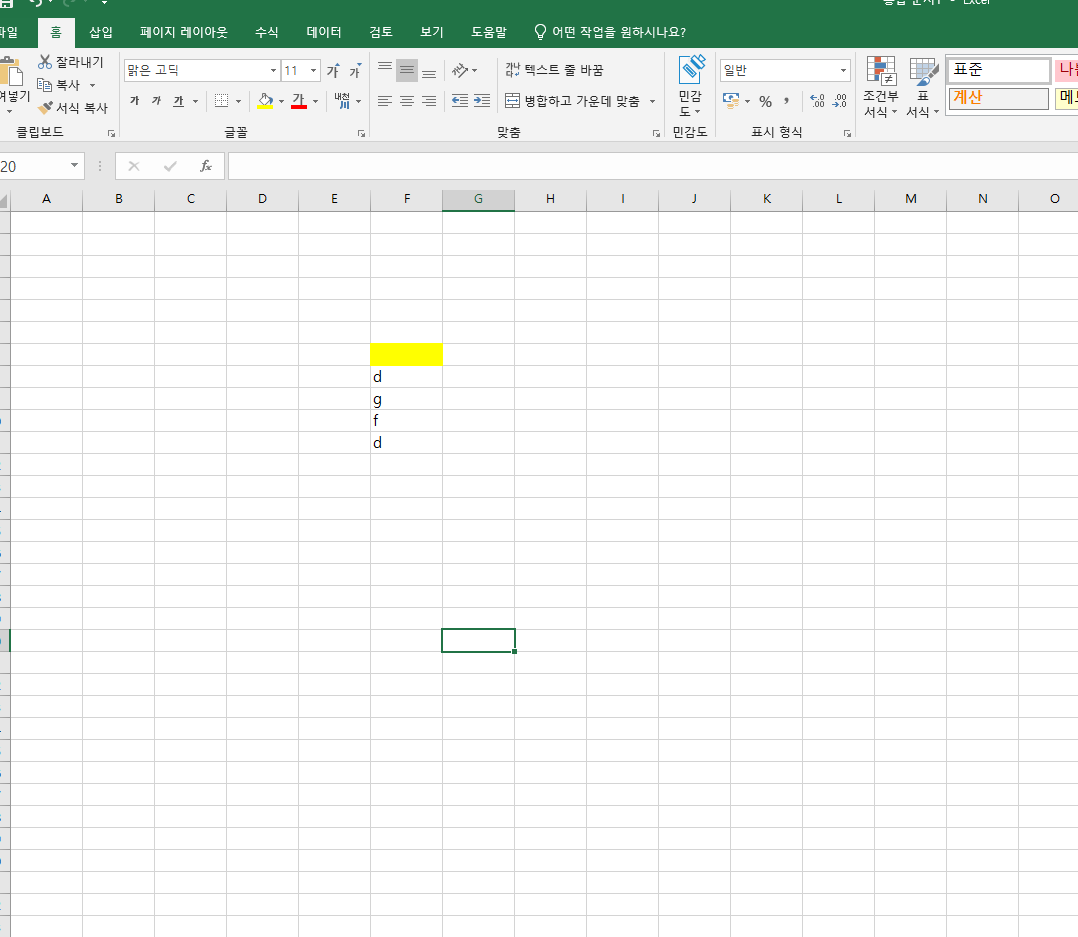Click the Cut (잘라내기) scissors icon

(x=45, y=62)
